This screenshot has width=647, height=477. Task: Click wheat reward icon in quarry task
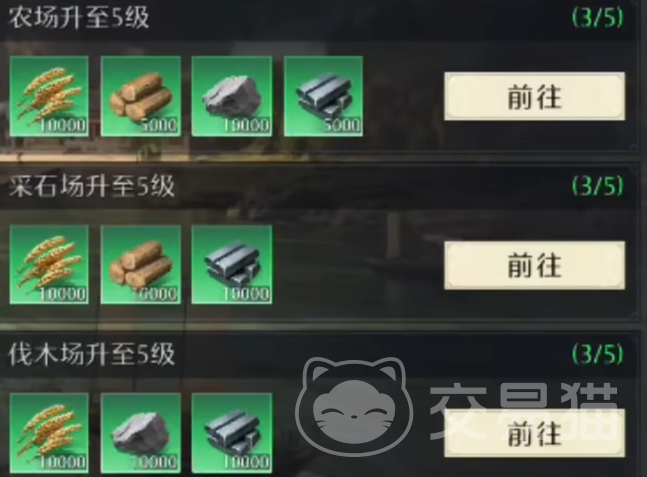click(x=49, y=264)
